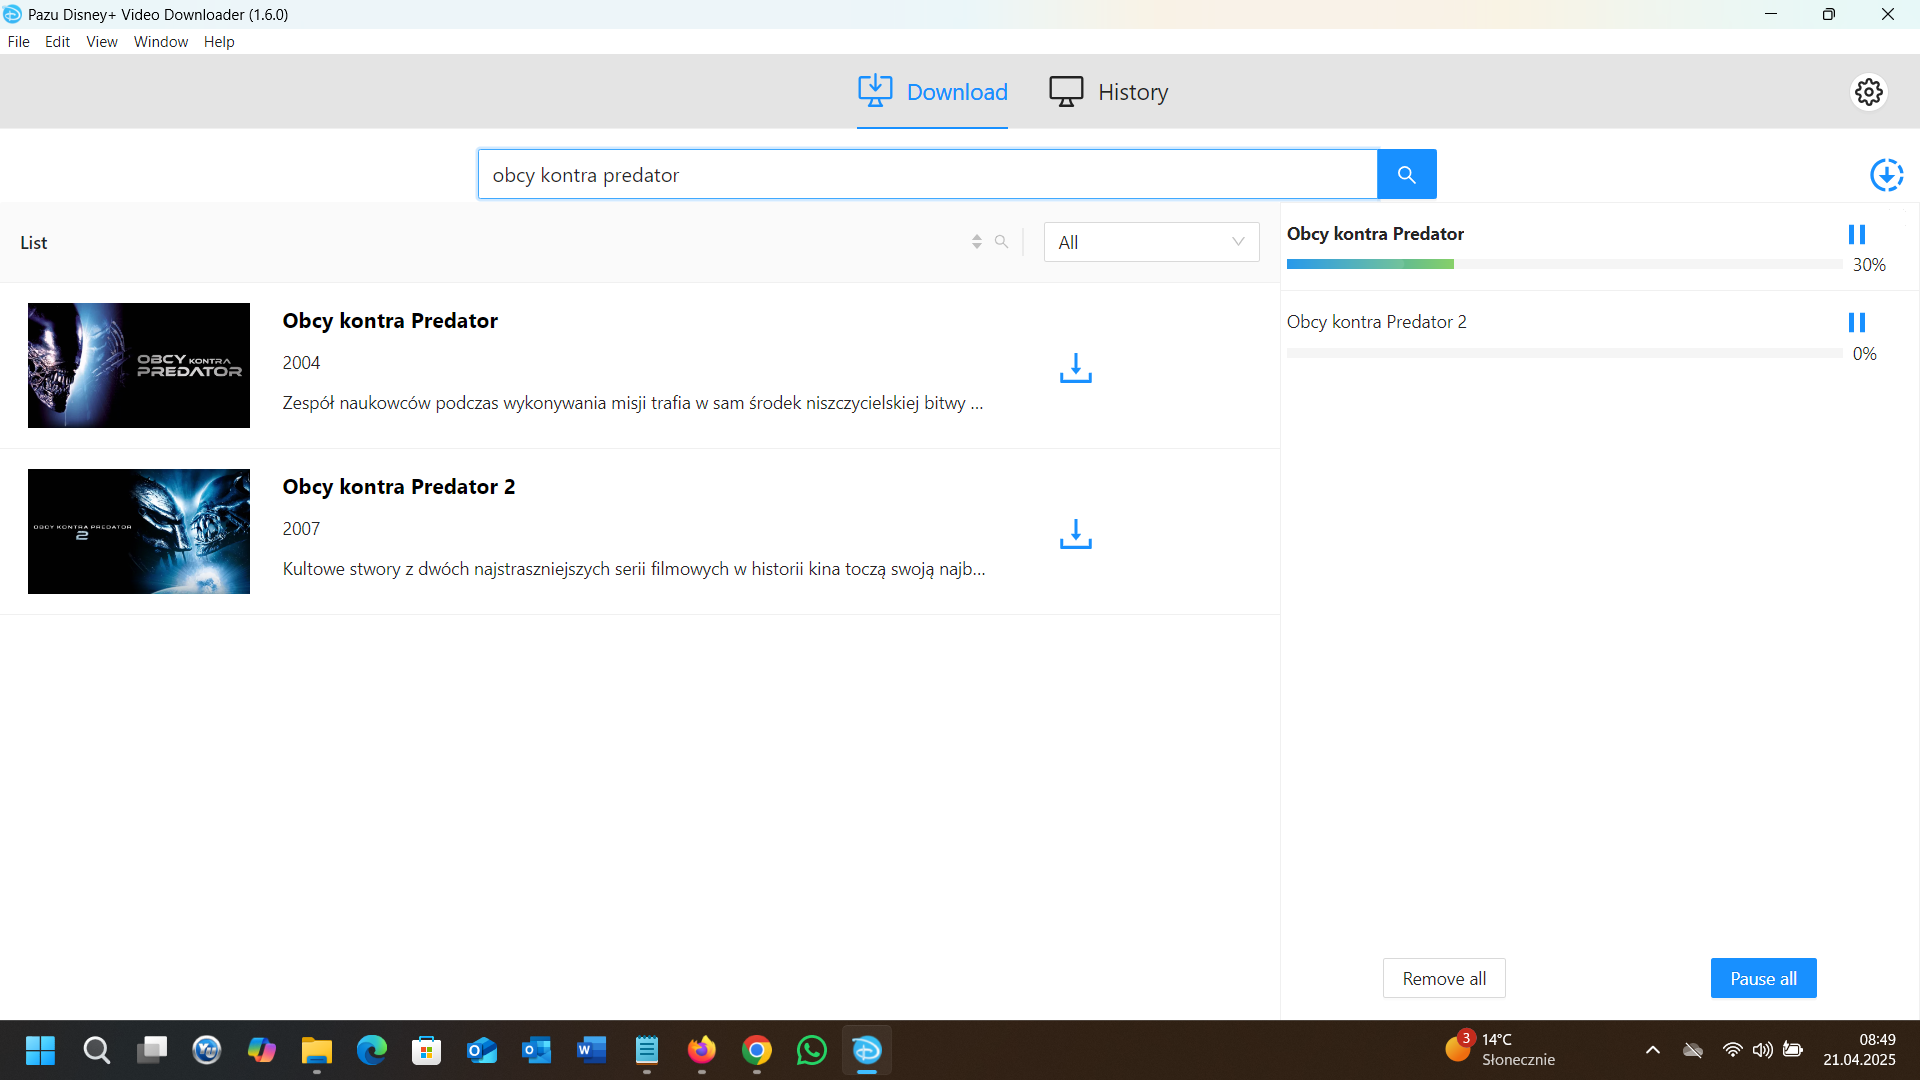Switch to the Download tab
Image resolution: width=1920 pixels, height=1080 pixels.
click(932, 92)
